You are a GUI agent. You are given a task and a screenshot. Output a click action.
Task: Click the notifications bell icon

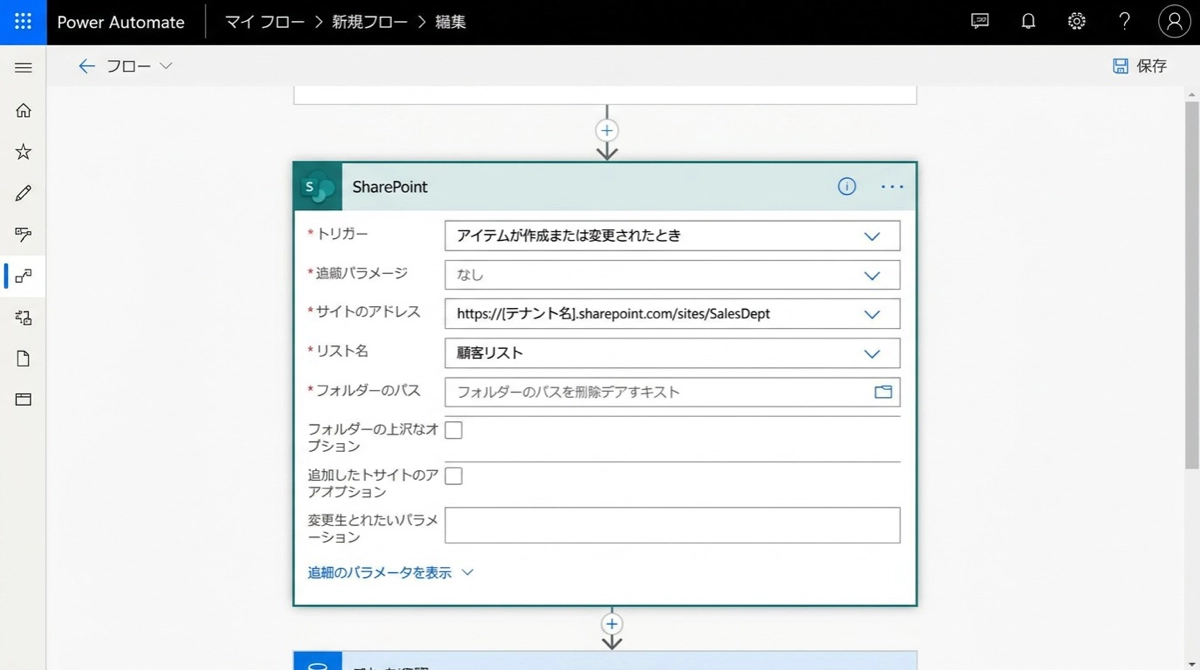click(1028, 22)
